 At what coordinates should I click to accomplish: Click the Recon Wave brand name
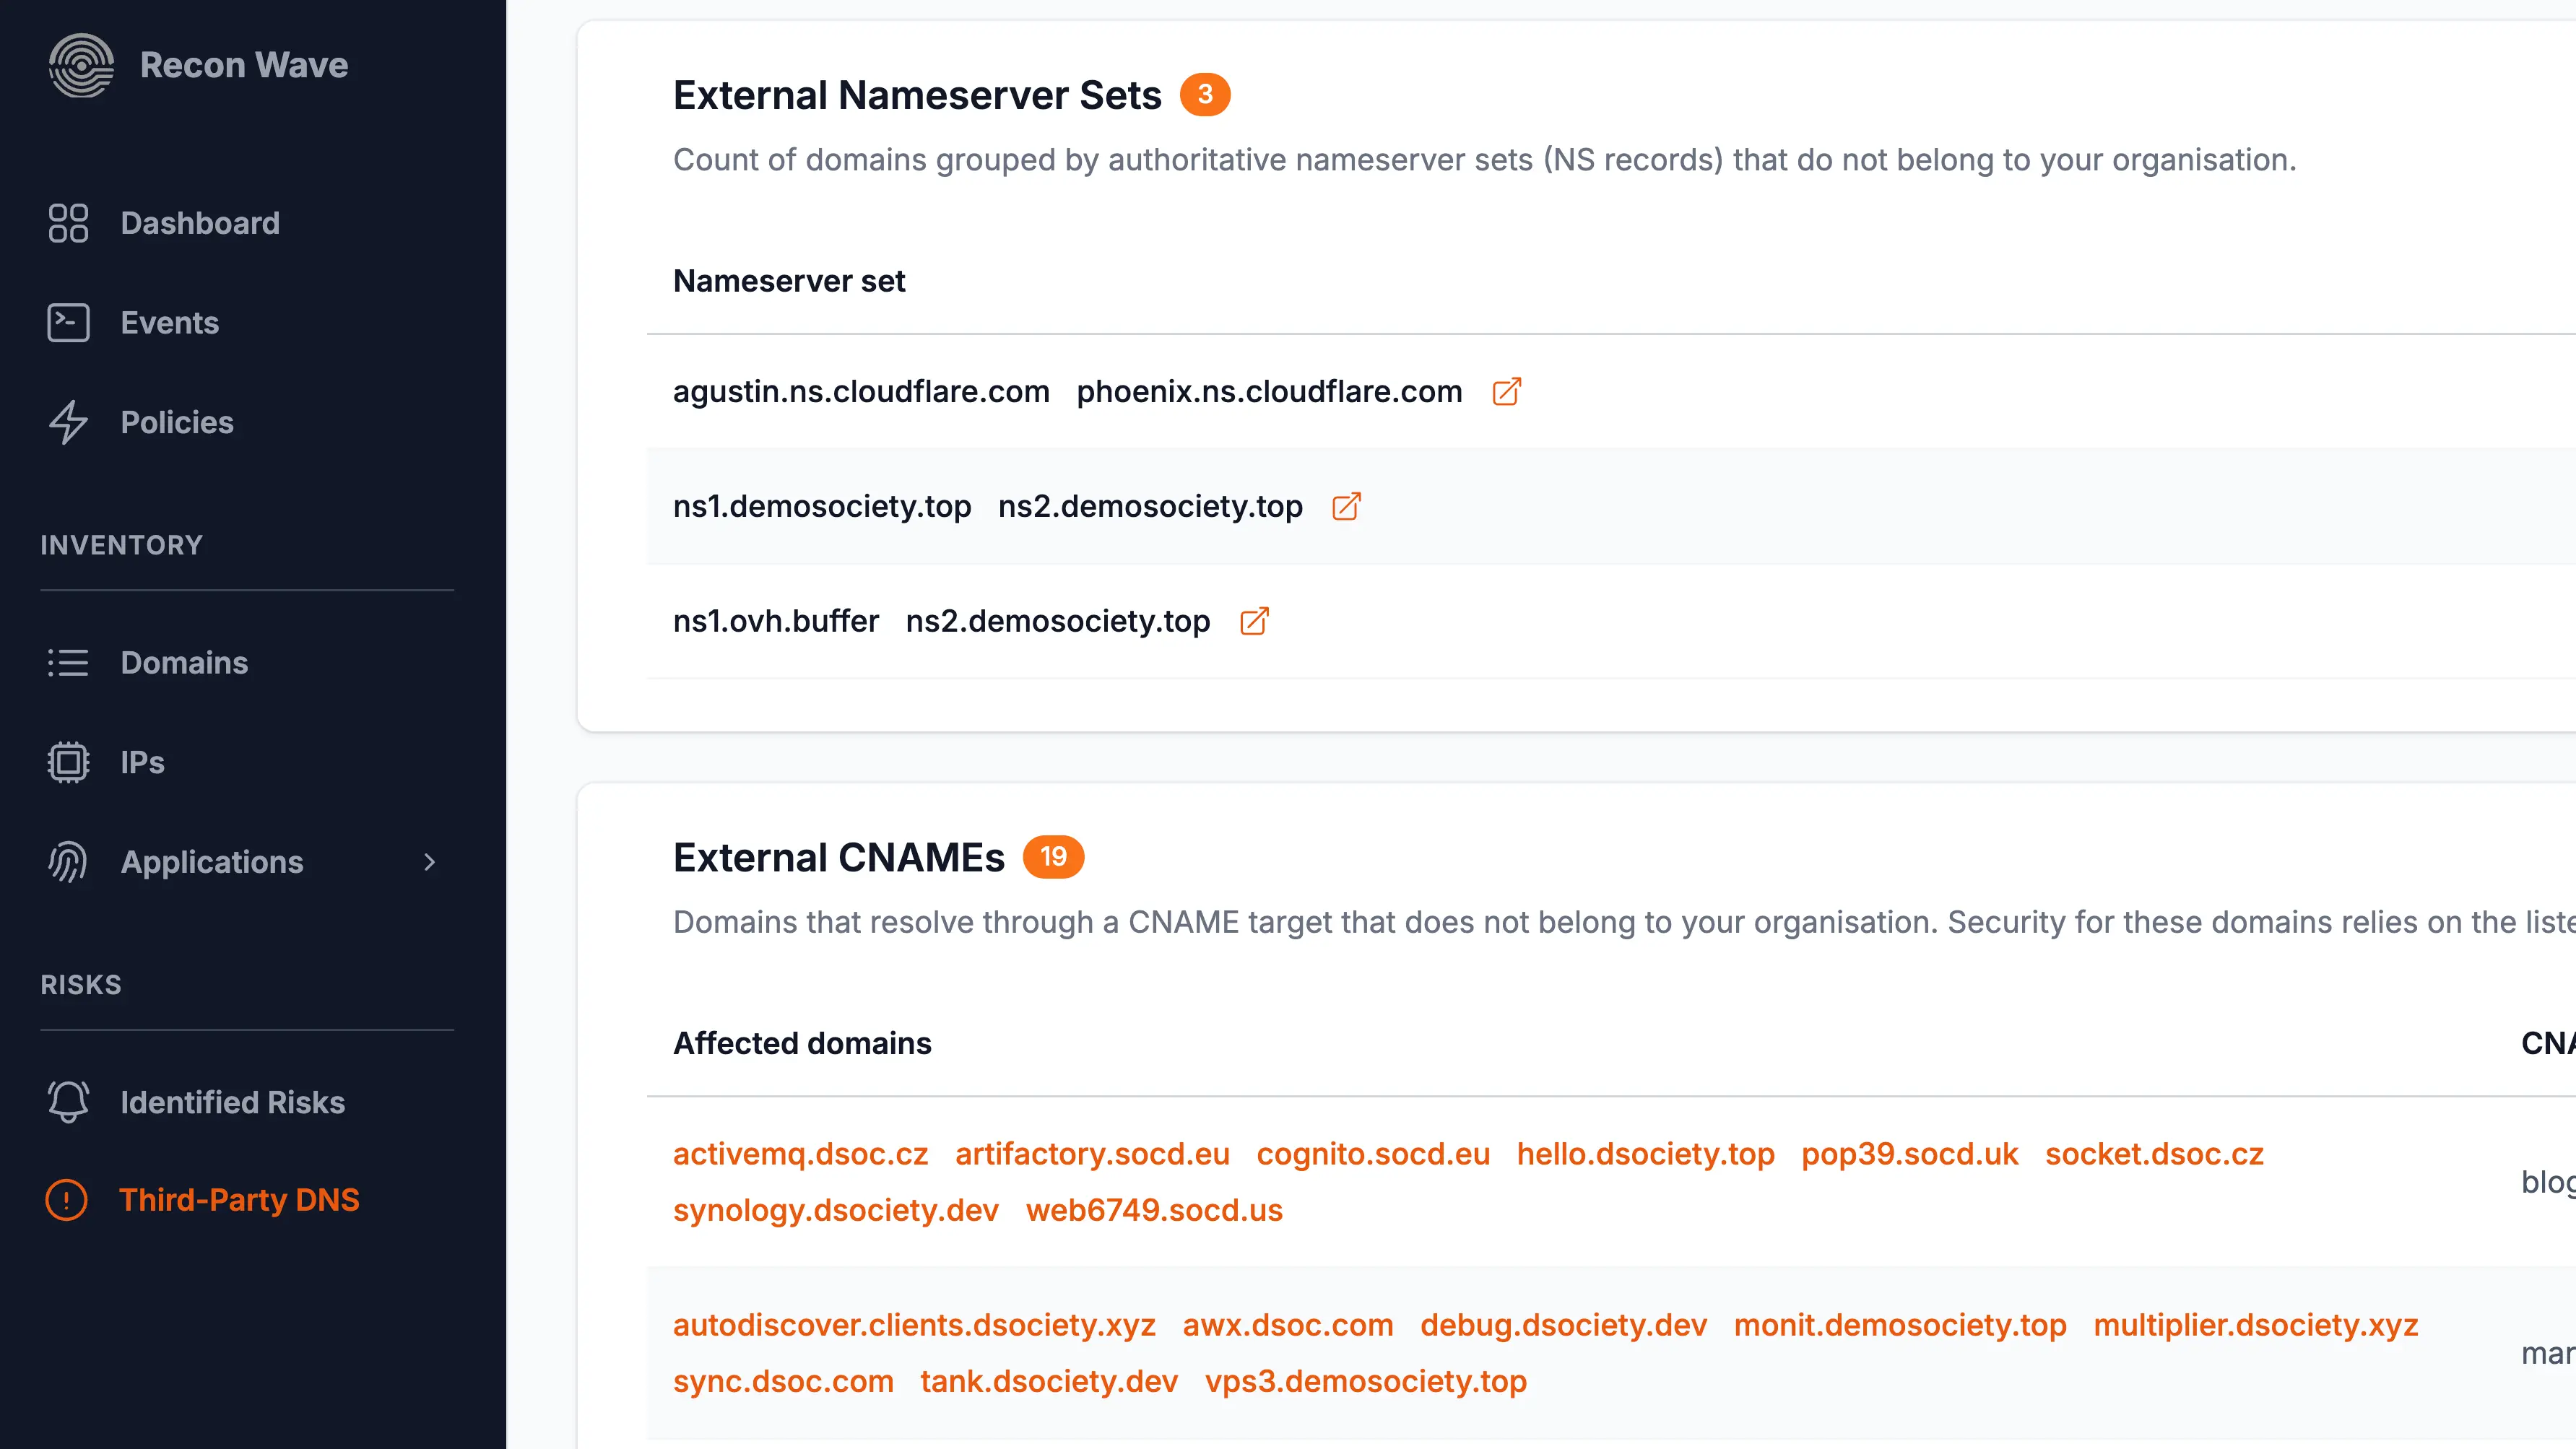click(x=244, y=65)
